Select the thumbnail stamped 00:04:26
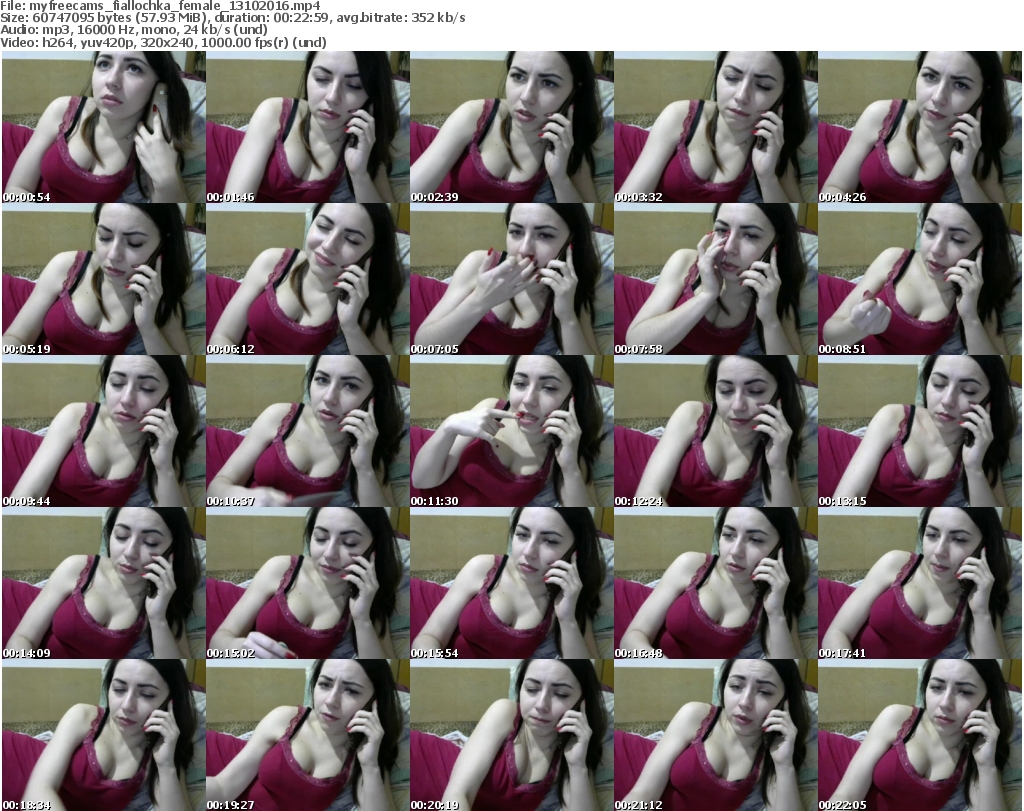 [920, 127]
